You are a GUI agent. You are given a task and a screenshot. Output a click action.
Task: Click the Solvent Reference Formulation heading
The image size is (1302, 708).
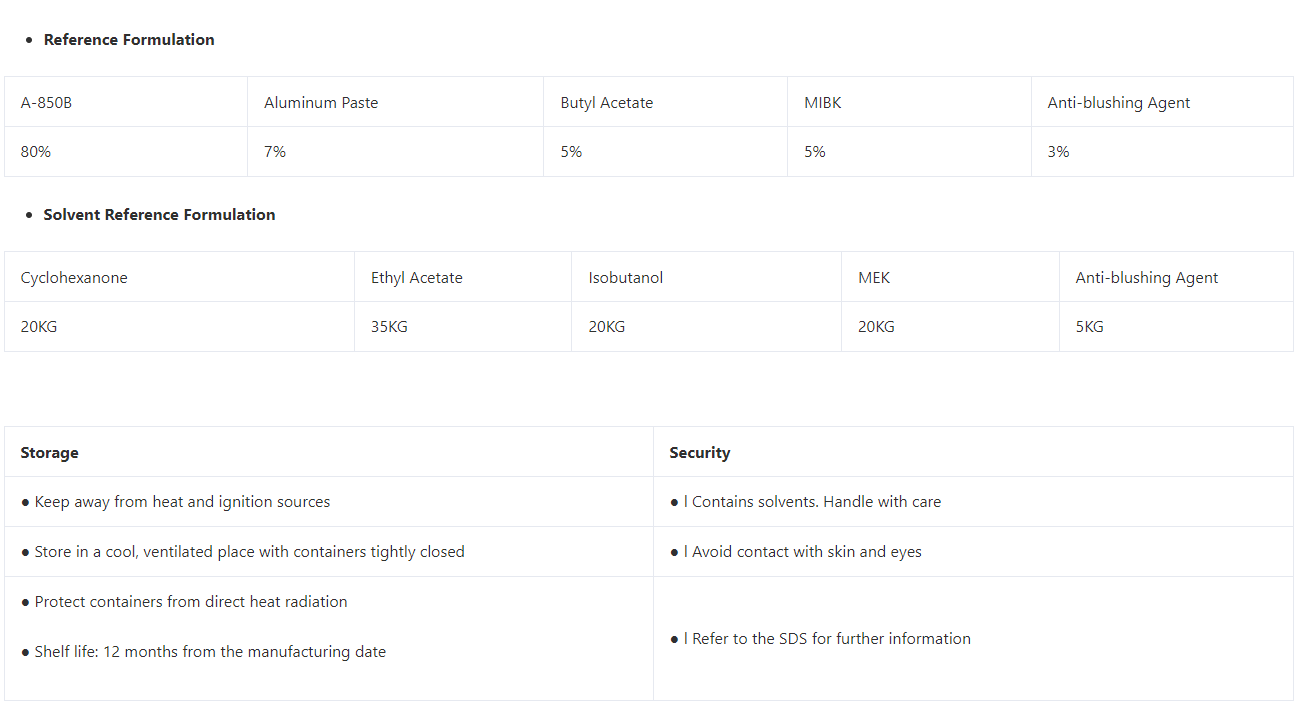coord(159,215)
